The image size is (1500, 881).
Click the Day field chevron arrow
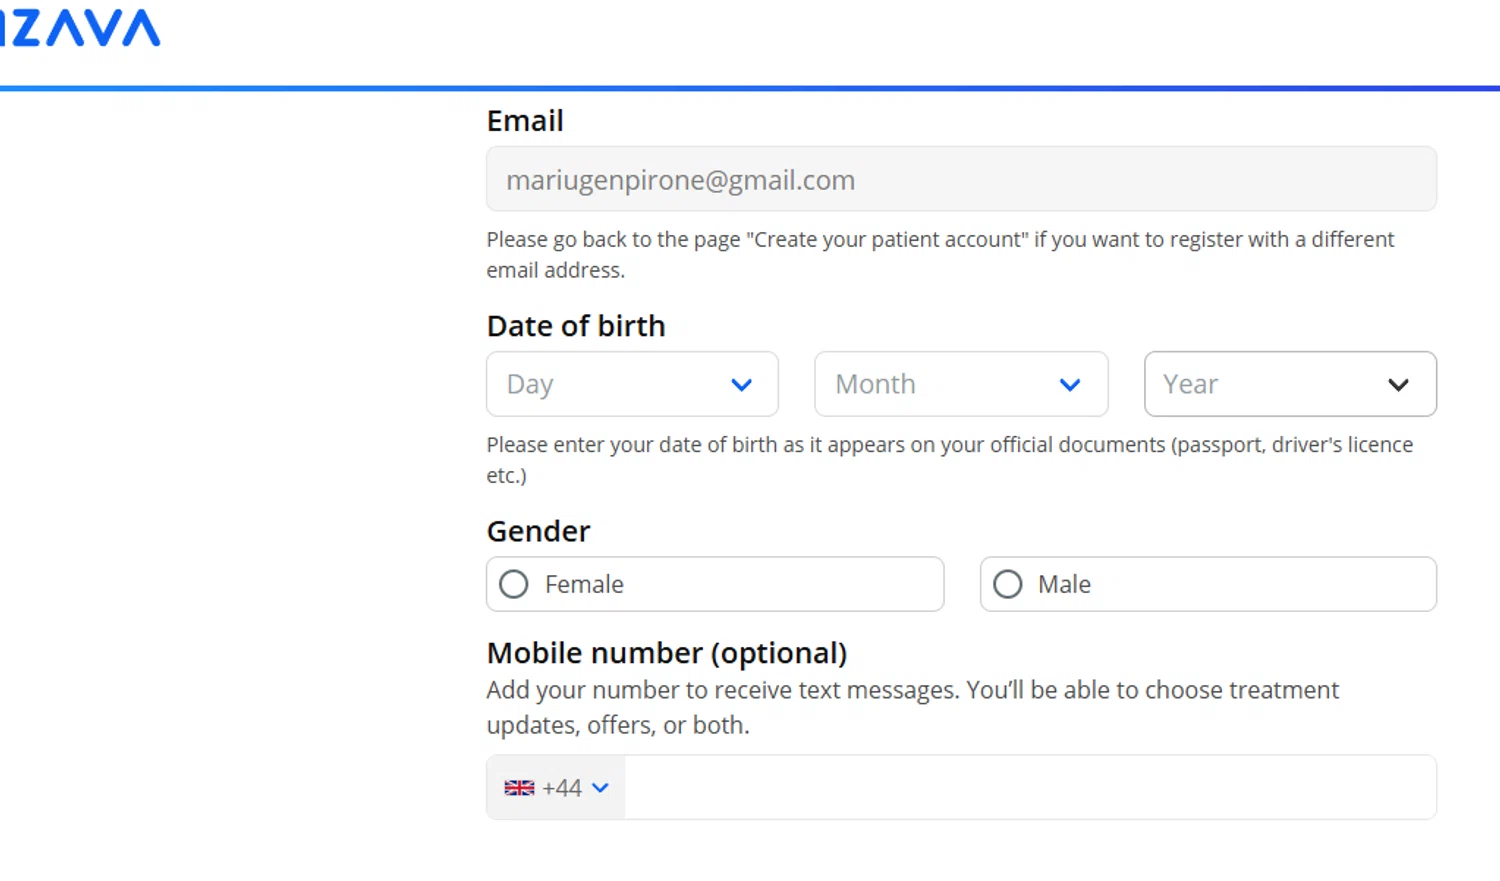tap(741, 385)
